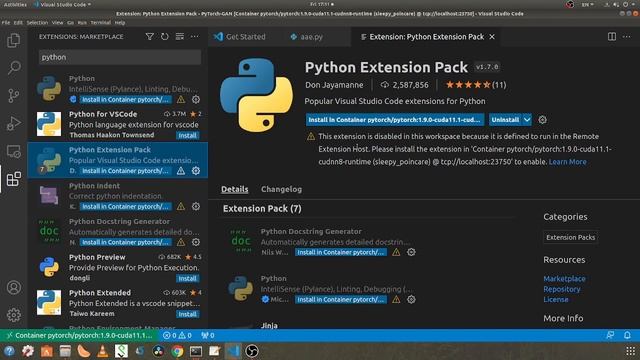Open the Accounts menu icon
This screenshot has width=640, height=360.
coord(13,287)
